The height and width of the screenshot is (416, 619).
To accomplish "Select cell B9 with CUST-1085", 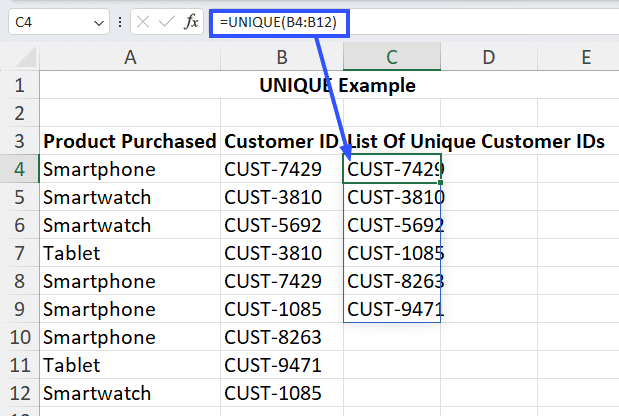I will (x=282, y=309).
